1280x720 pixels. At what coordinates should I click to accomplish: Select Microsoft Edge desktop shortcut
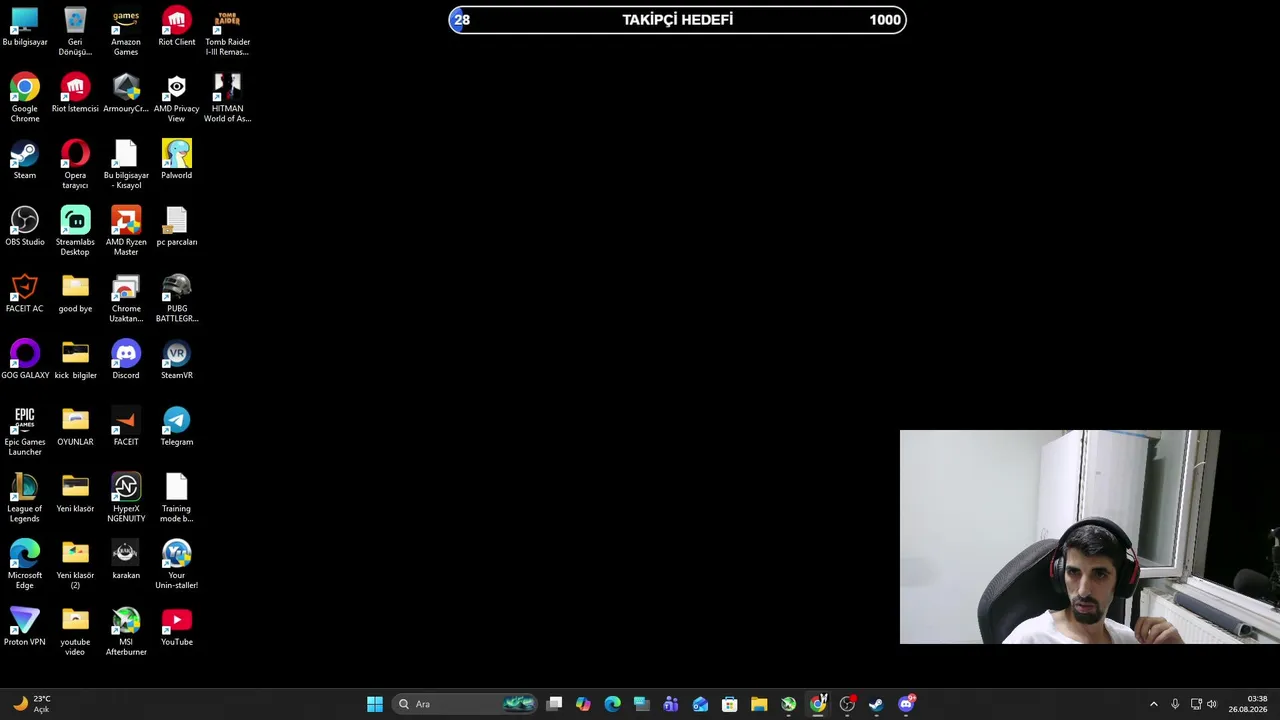pyautogui.click(x=25, y=565)
